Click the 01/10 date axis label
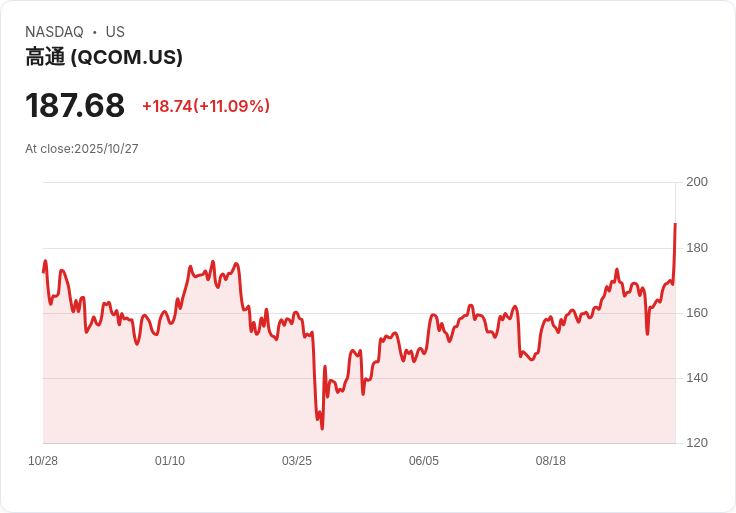Viewport: 736px width, 513px height. (x=170, y=461)
